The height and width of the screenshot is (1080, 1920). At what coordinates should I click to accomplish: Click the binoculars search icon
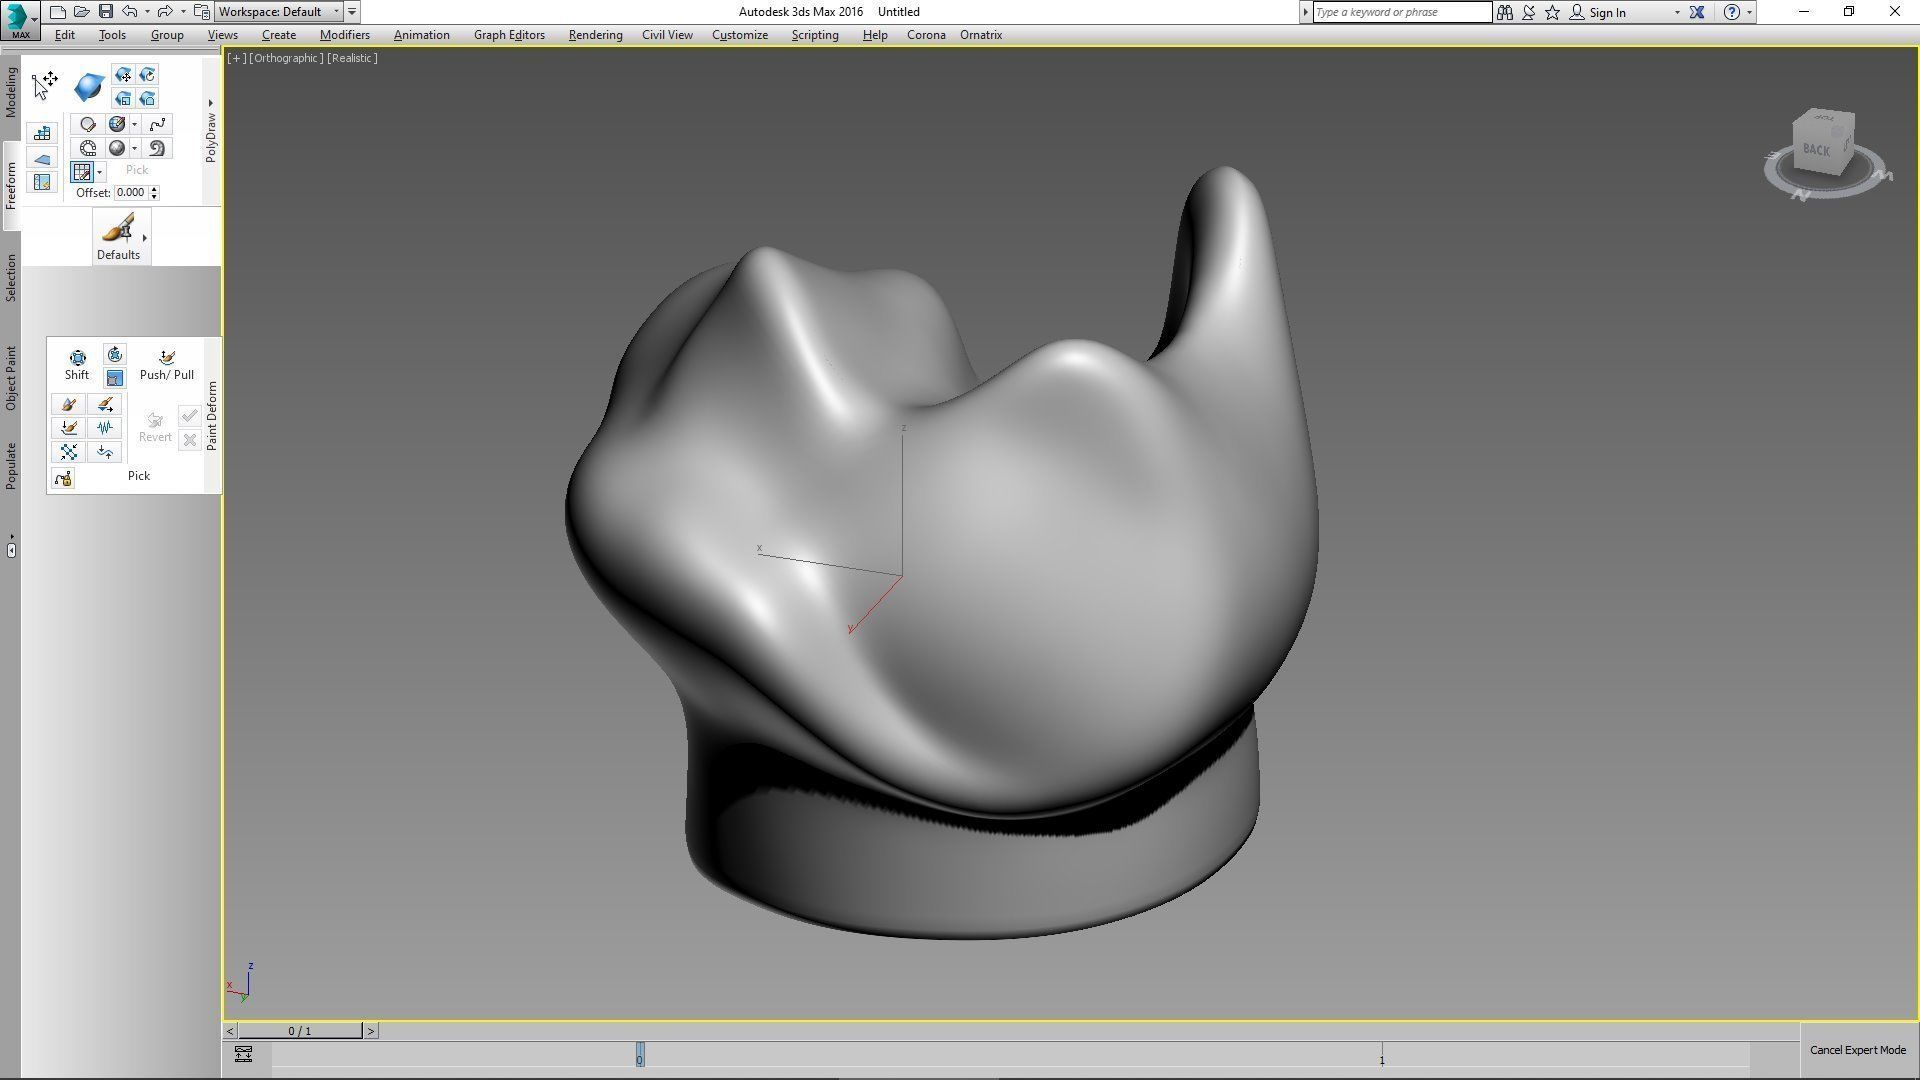(1505, 12)
